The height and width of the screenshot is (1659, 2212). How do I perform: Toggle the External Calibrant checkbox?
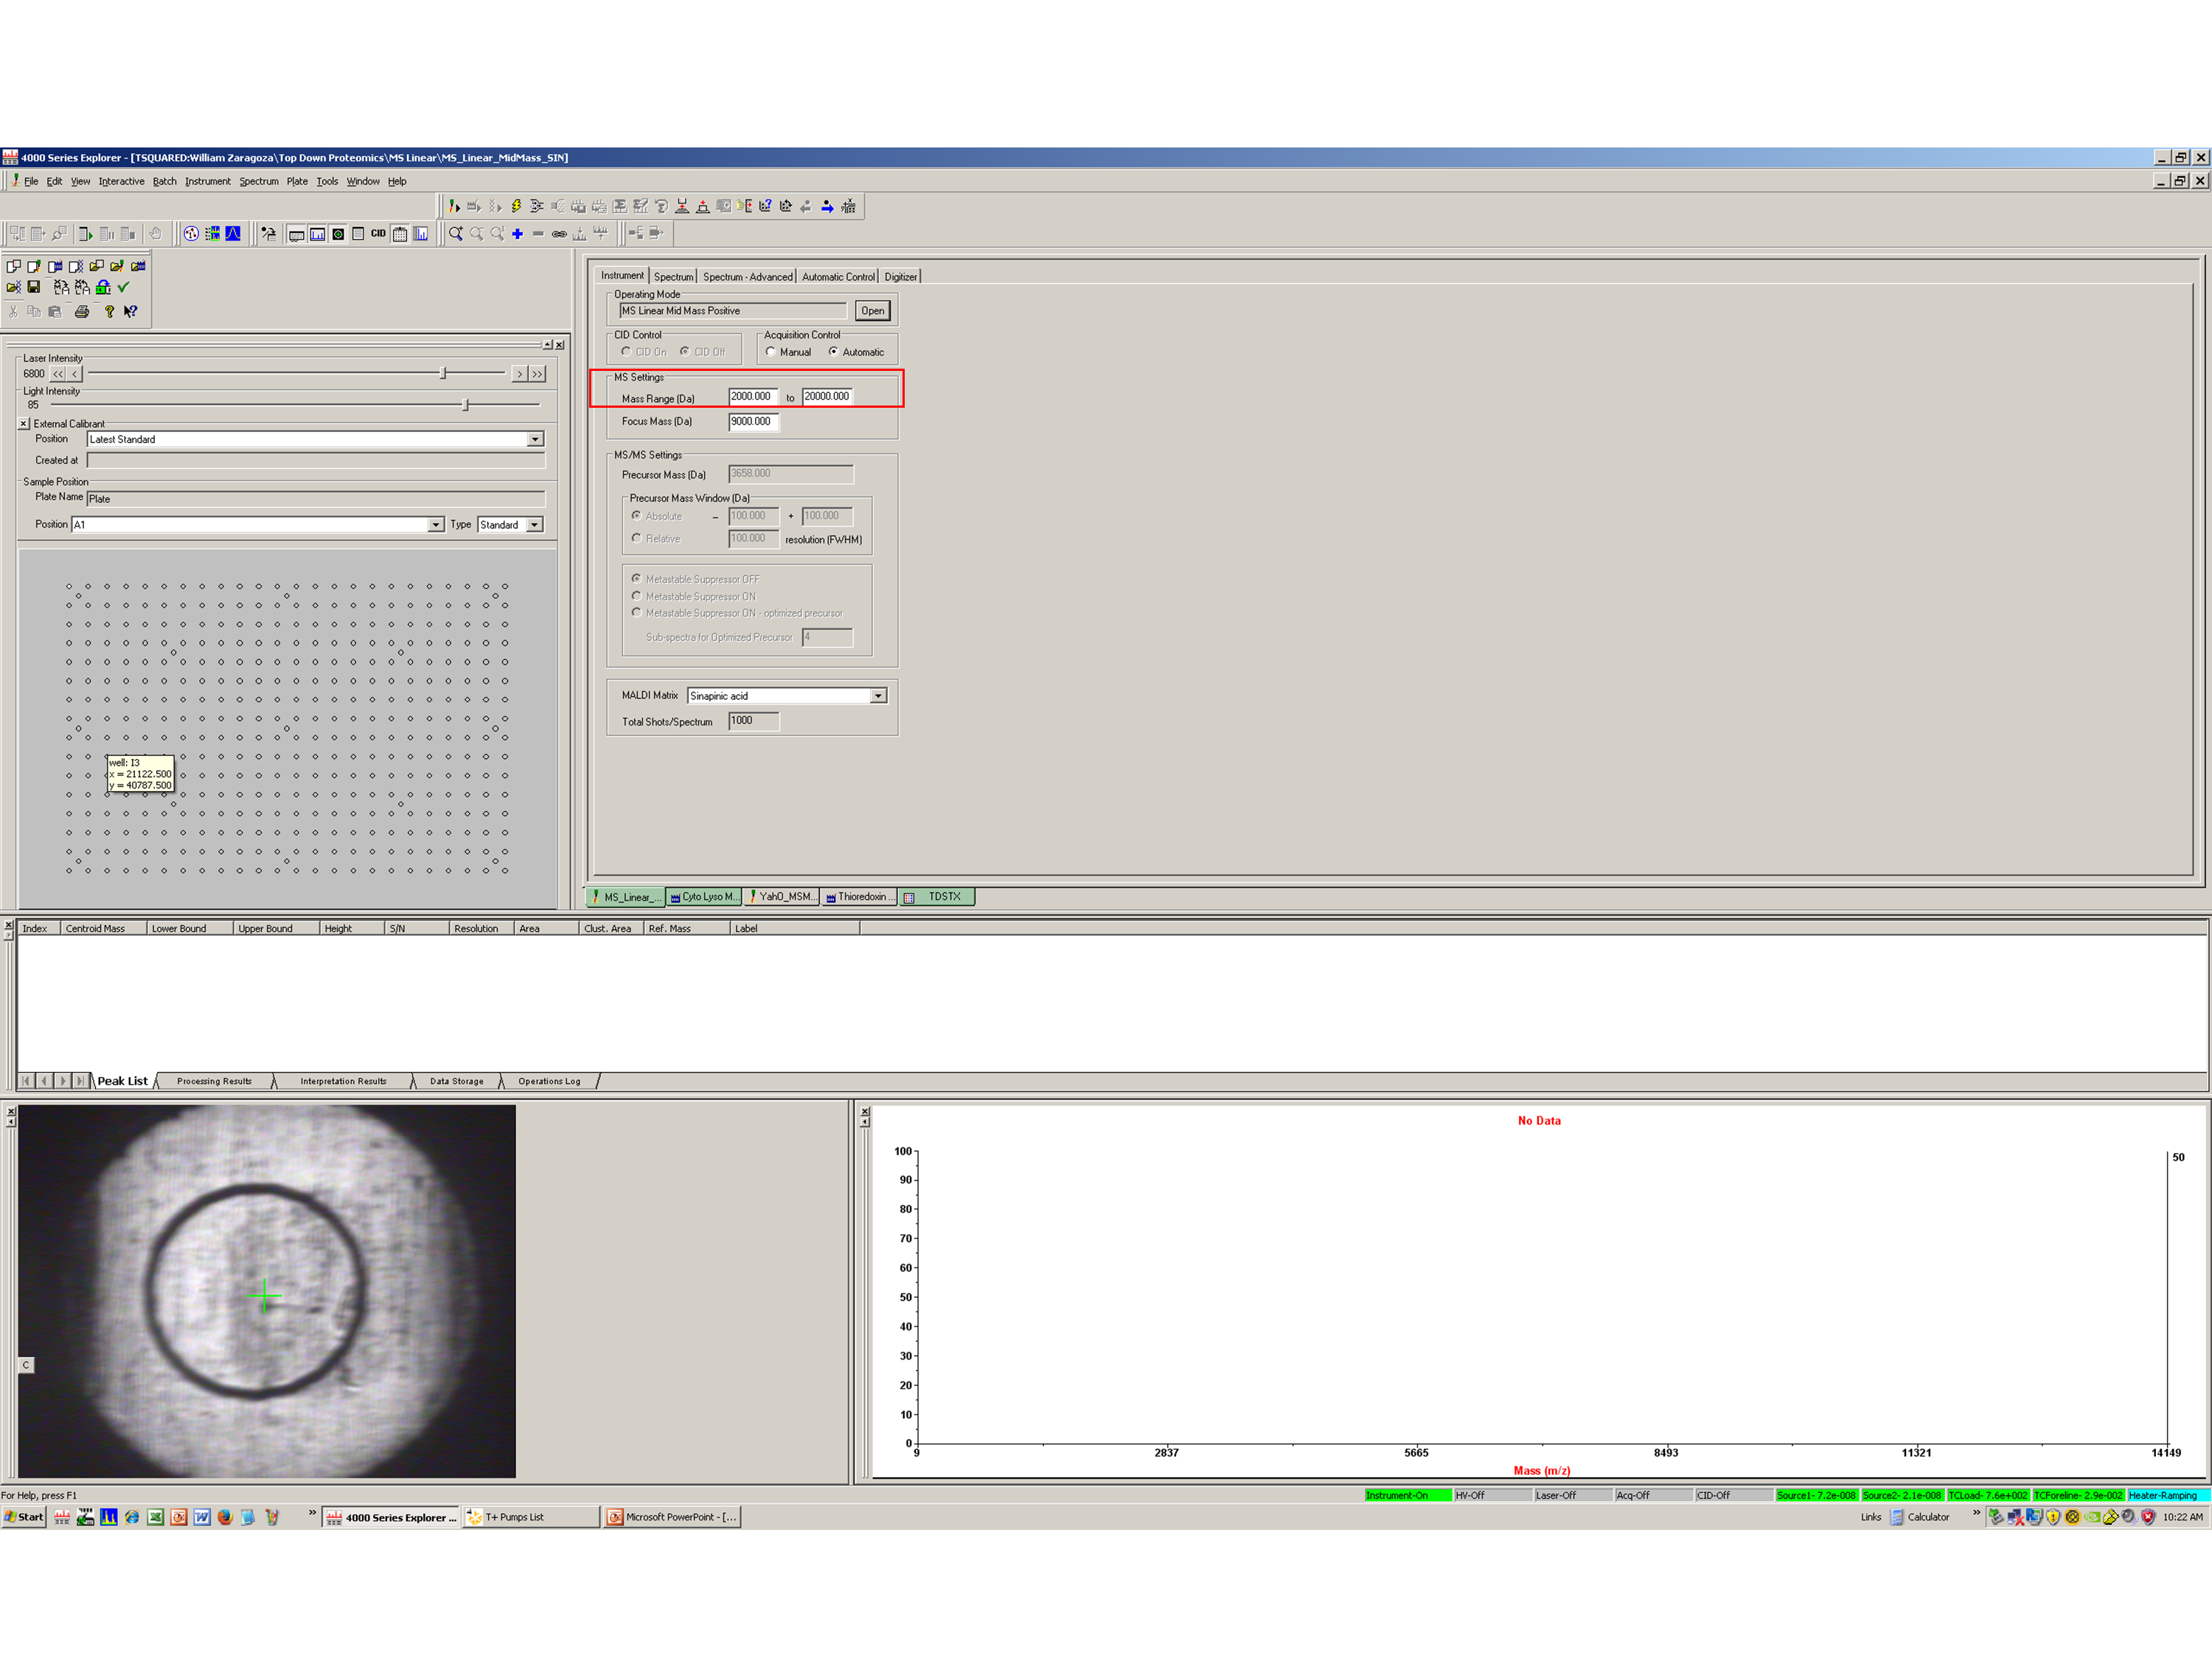pos(24,424)
